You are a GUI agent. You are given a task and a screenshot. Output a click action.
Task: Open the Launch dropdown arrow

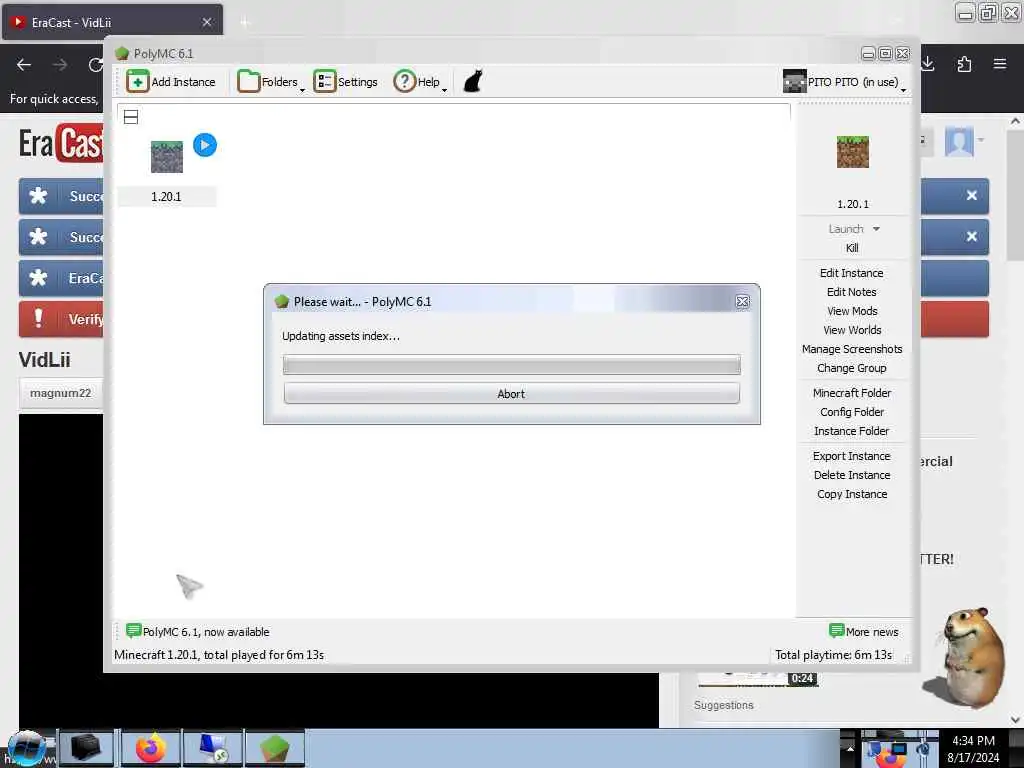tap(876, 229)
